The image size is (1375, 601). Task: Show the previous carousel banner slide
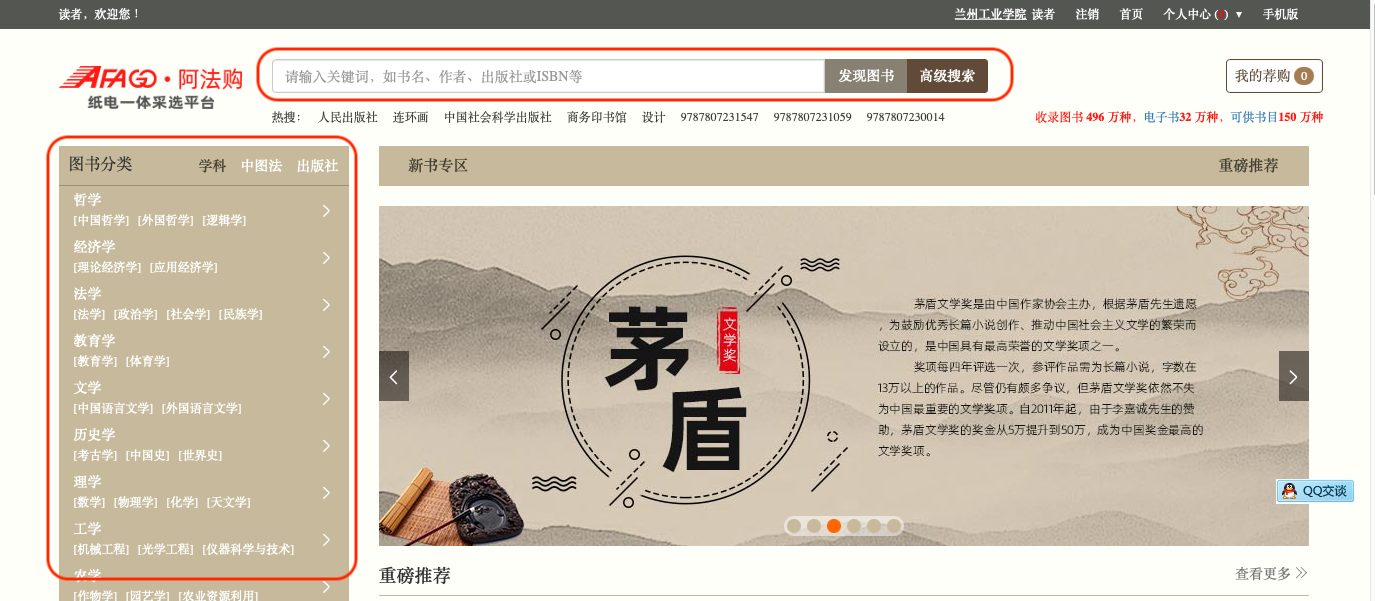(x=394, y=376)
